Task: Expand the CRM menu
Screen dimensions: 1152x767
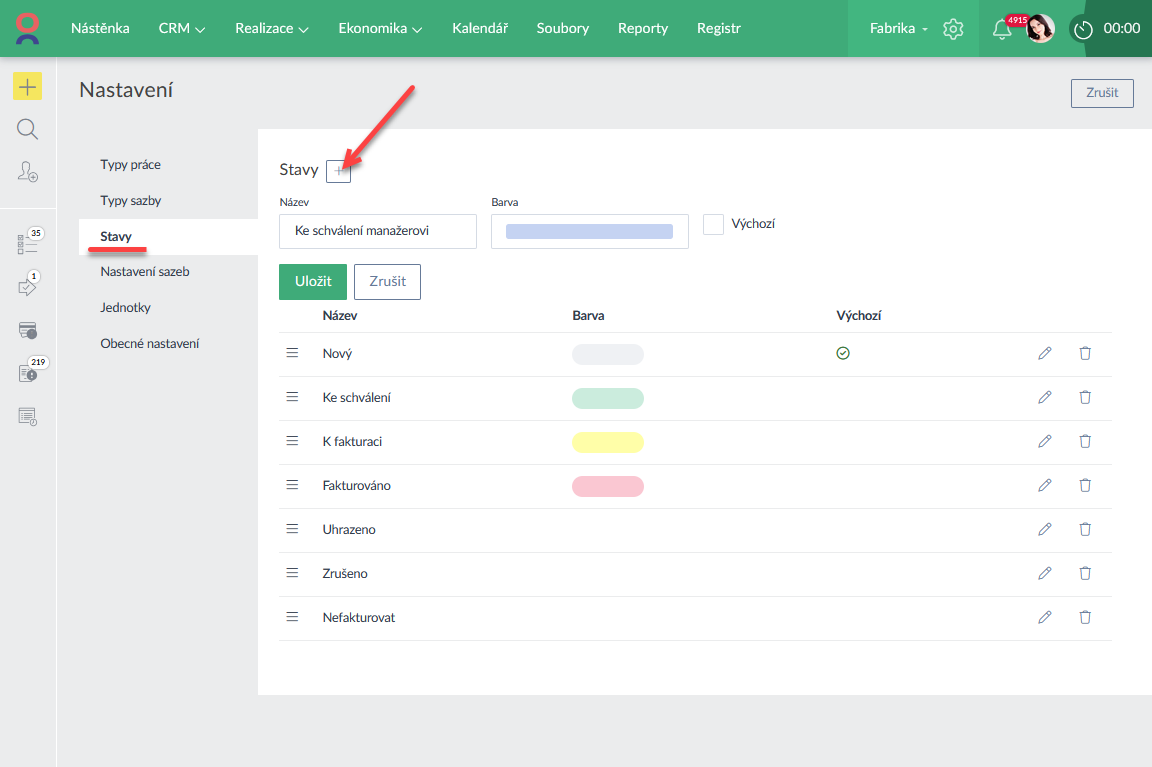Action: pos(181,29)
